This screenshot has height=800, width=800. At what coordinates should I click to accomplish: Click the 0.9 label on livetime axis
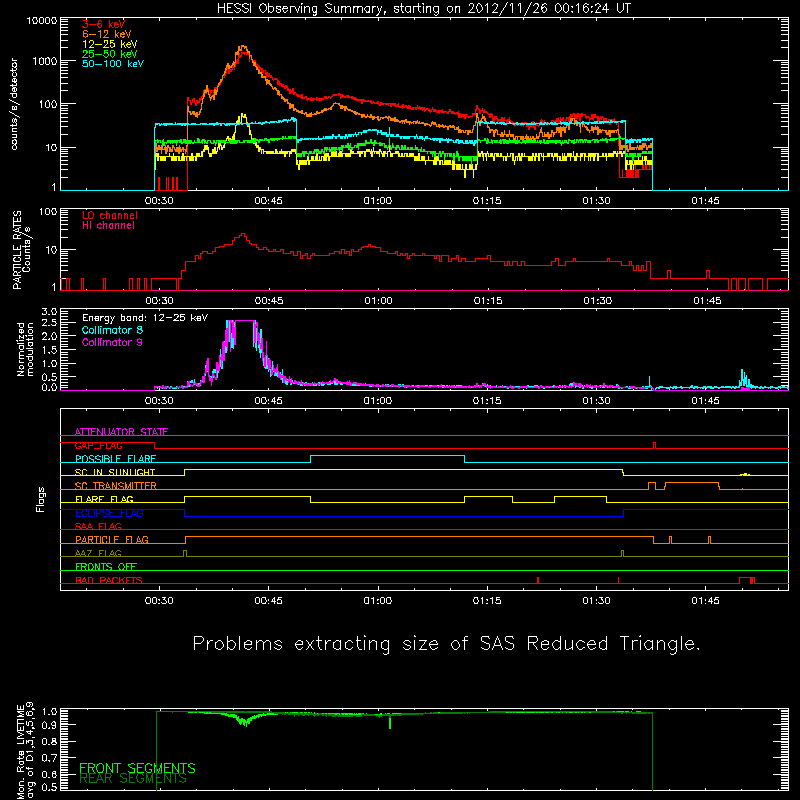point(49,724)
